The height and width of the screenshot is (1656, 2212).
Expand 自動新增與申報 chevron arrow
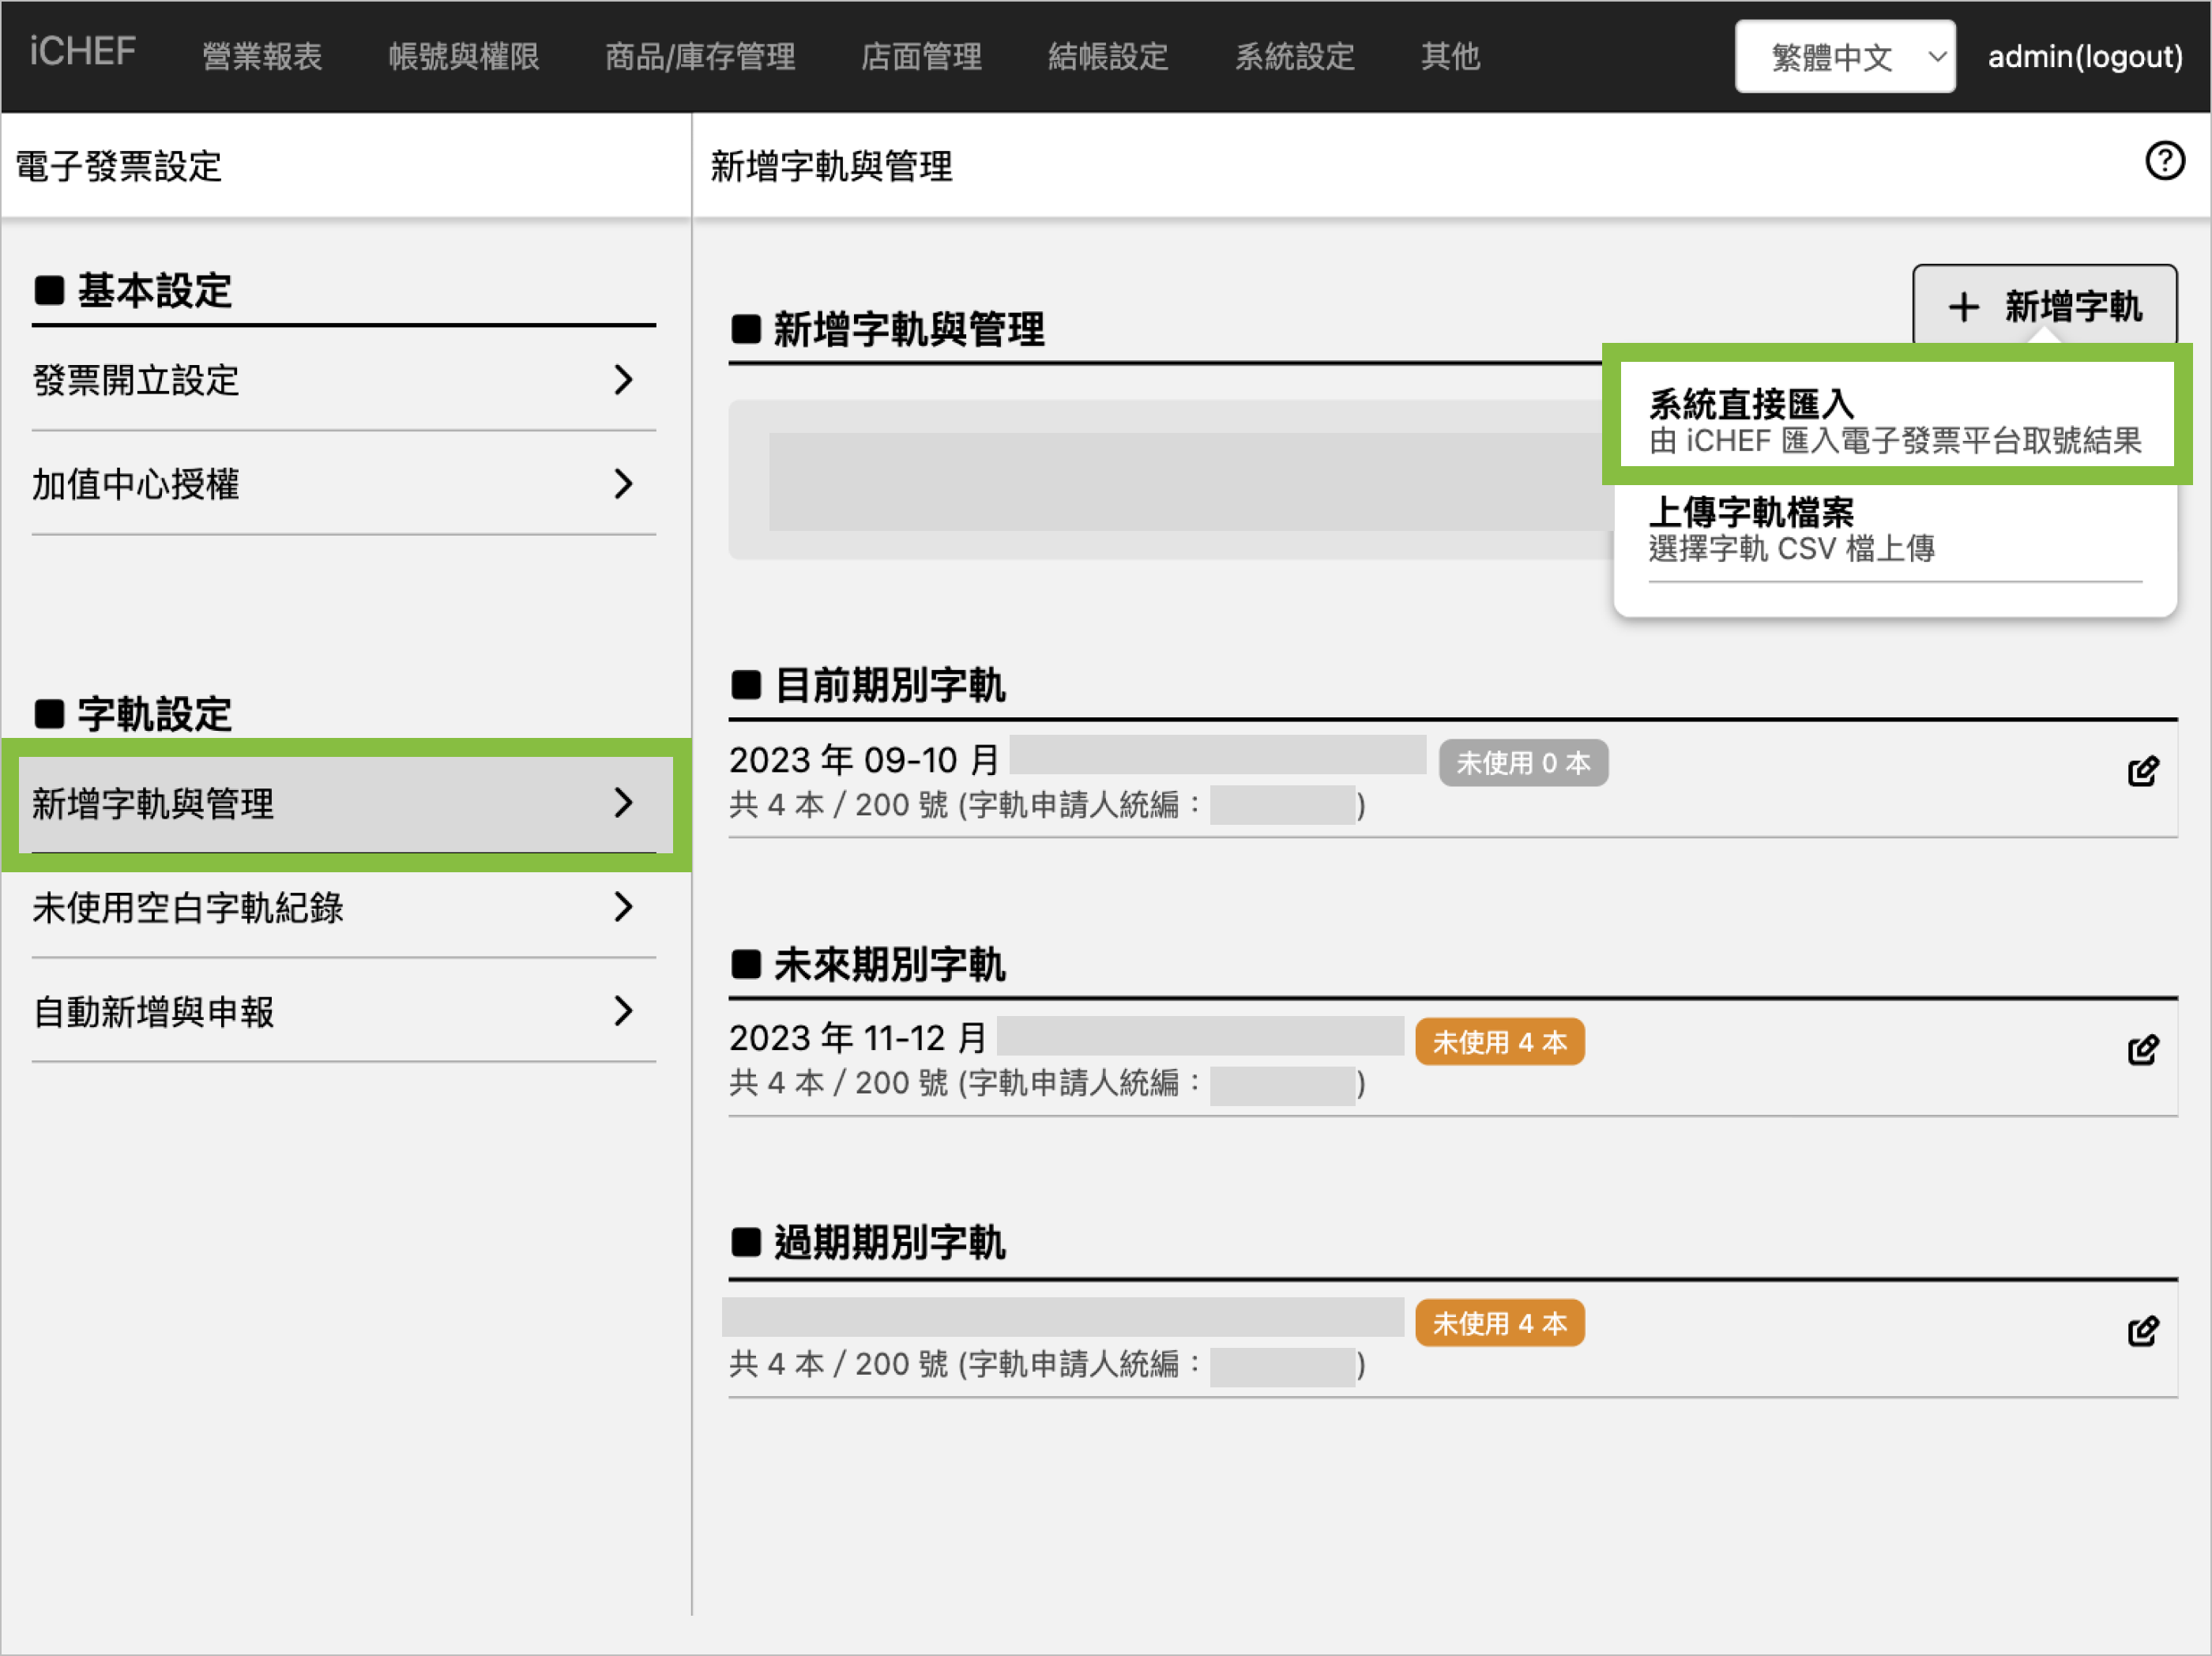click(x=623, y=1011)
